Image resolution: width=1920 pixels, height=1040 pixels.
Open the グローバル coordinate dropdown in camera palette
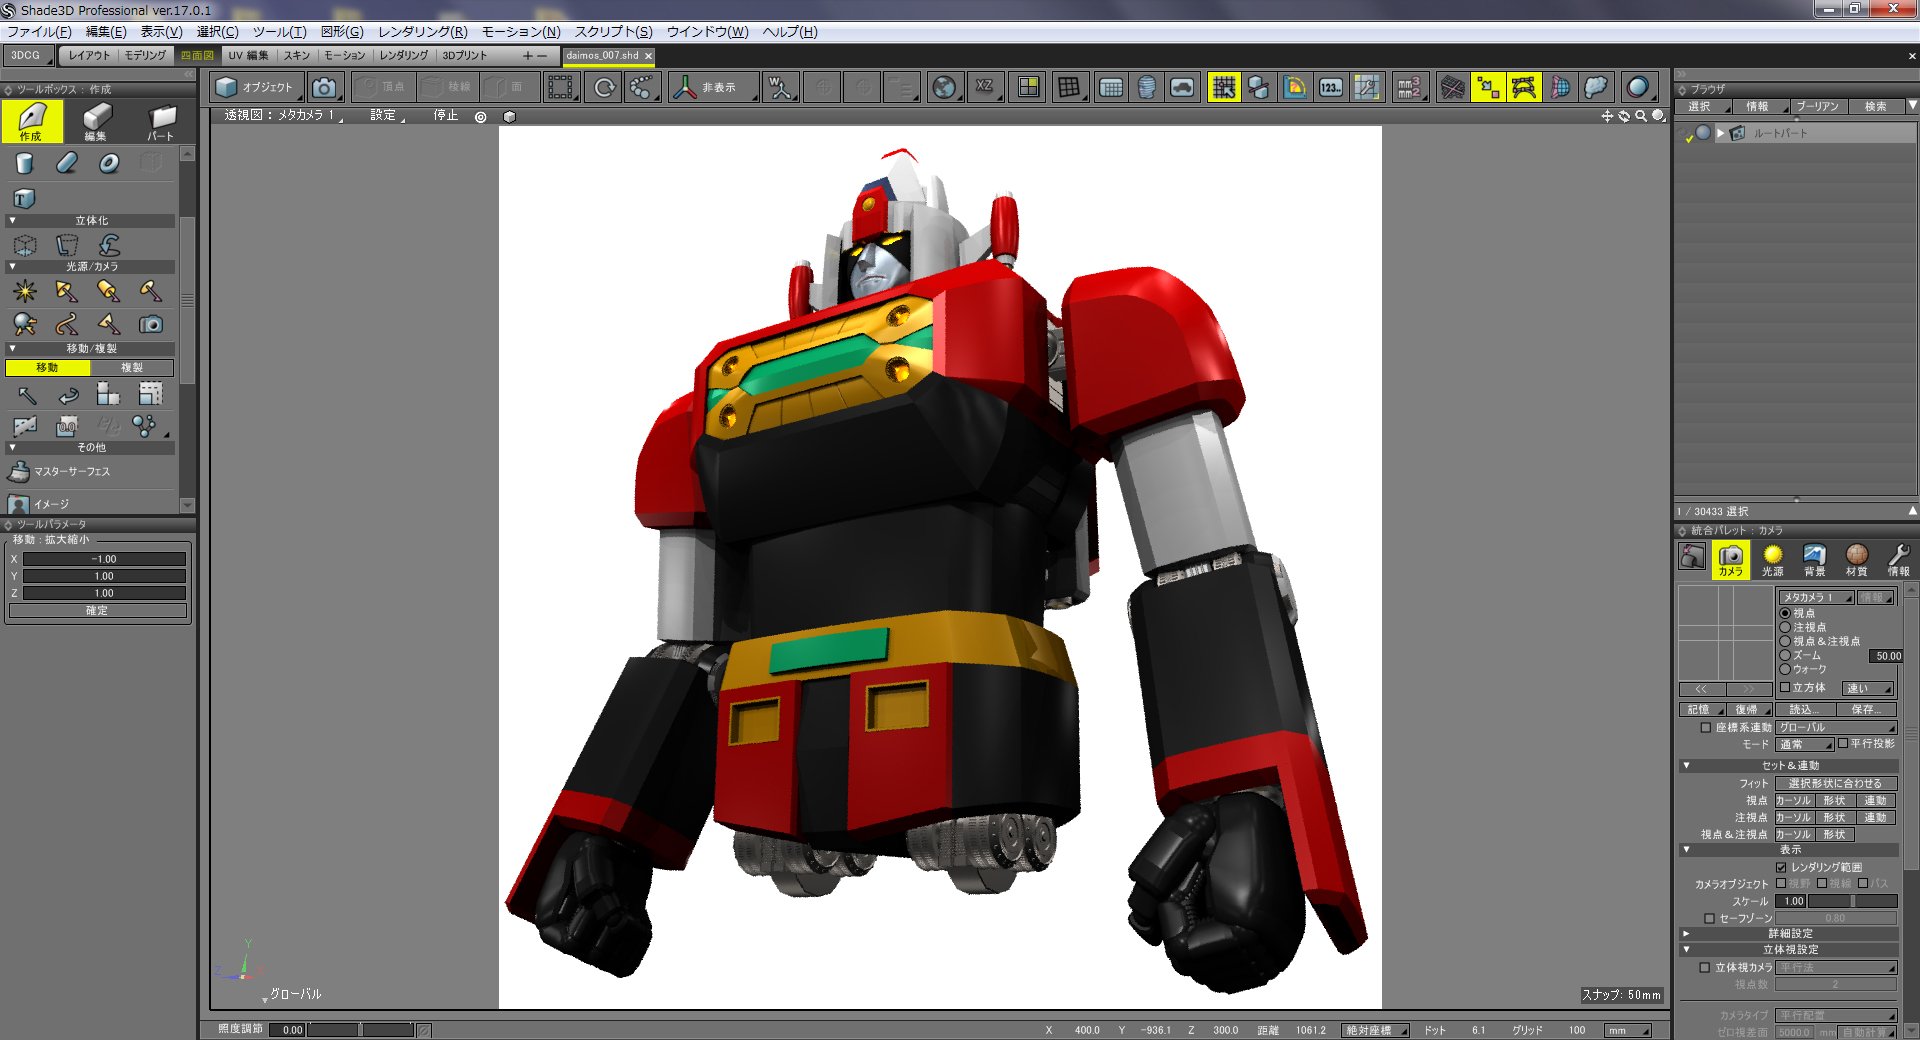[1836, 727]
